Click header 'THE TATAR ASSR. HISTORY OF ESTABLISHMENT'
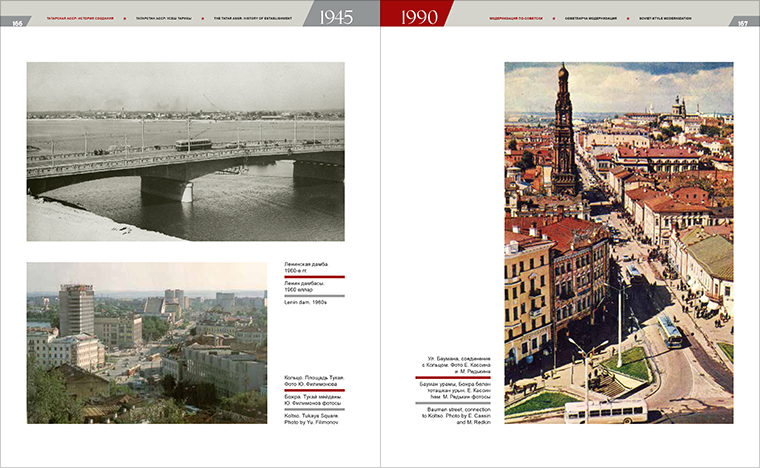Image resolution: width=760 pixels, height=468 pixels. 253,18
